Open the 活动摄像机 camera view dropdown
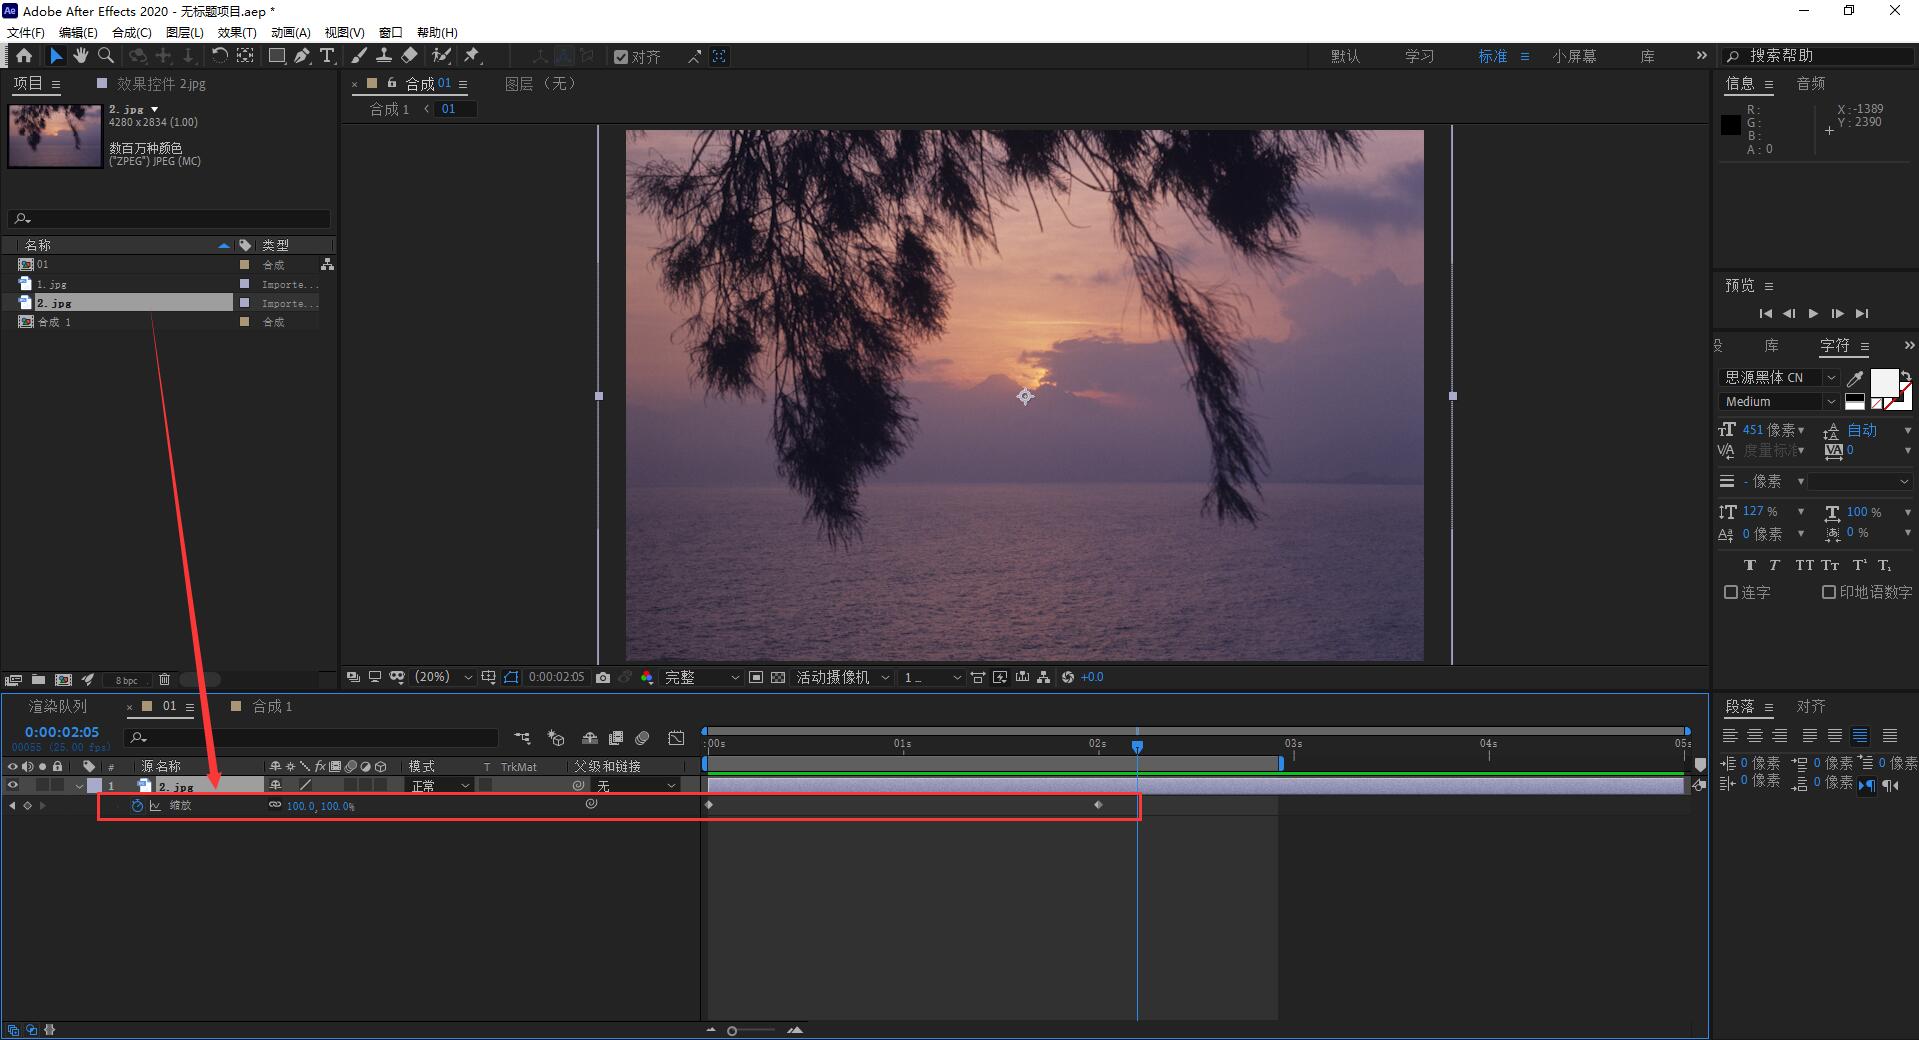The width and height of the screenshot is (1919, 1040). (x=843, y=677)
